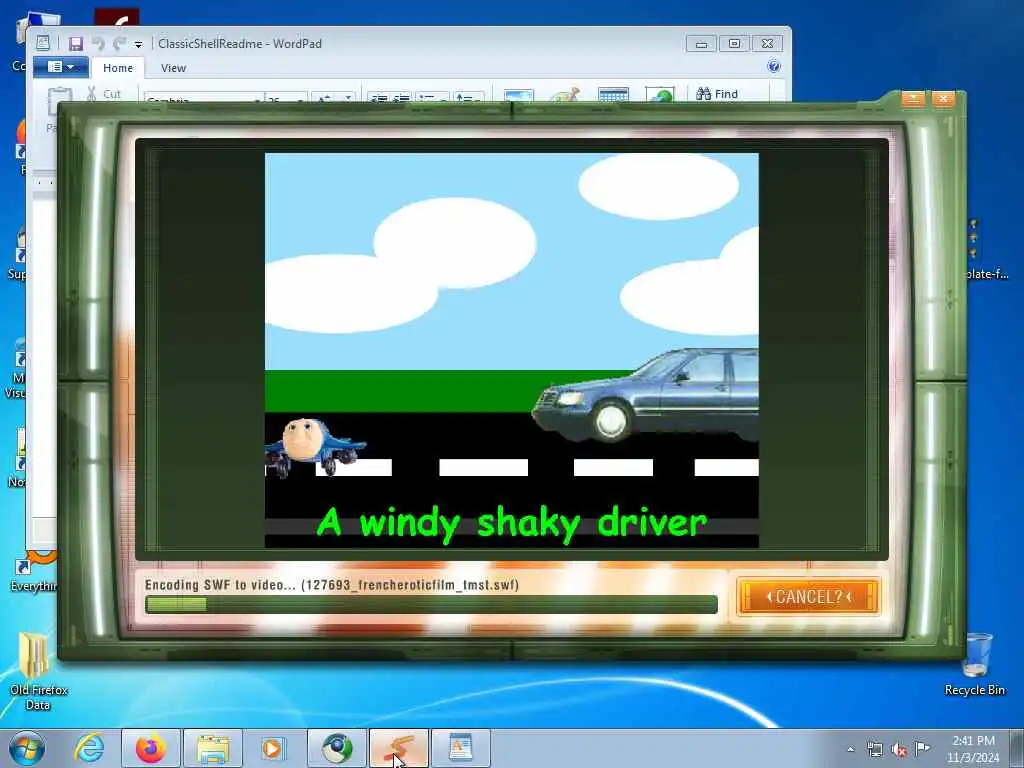Image resolution: width=1024 pixels, height=768 pixels.
Task: Open Firefox from the taskbar
Action: pos(150,748)
